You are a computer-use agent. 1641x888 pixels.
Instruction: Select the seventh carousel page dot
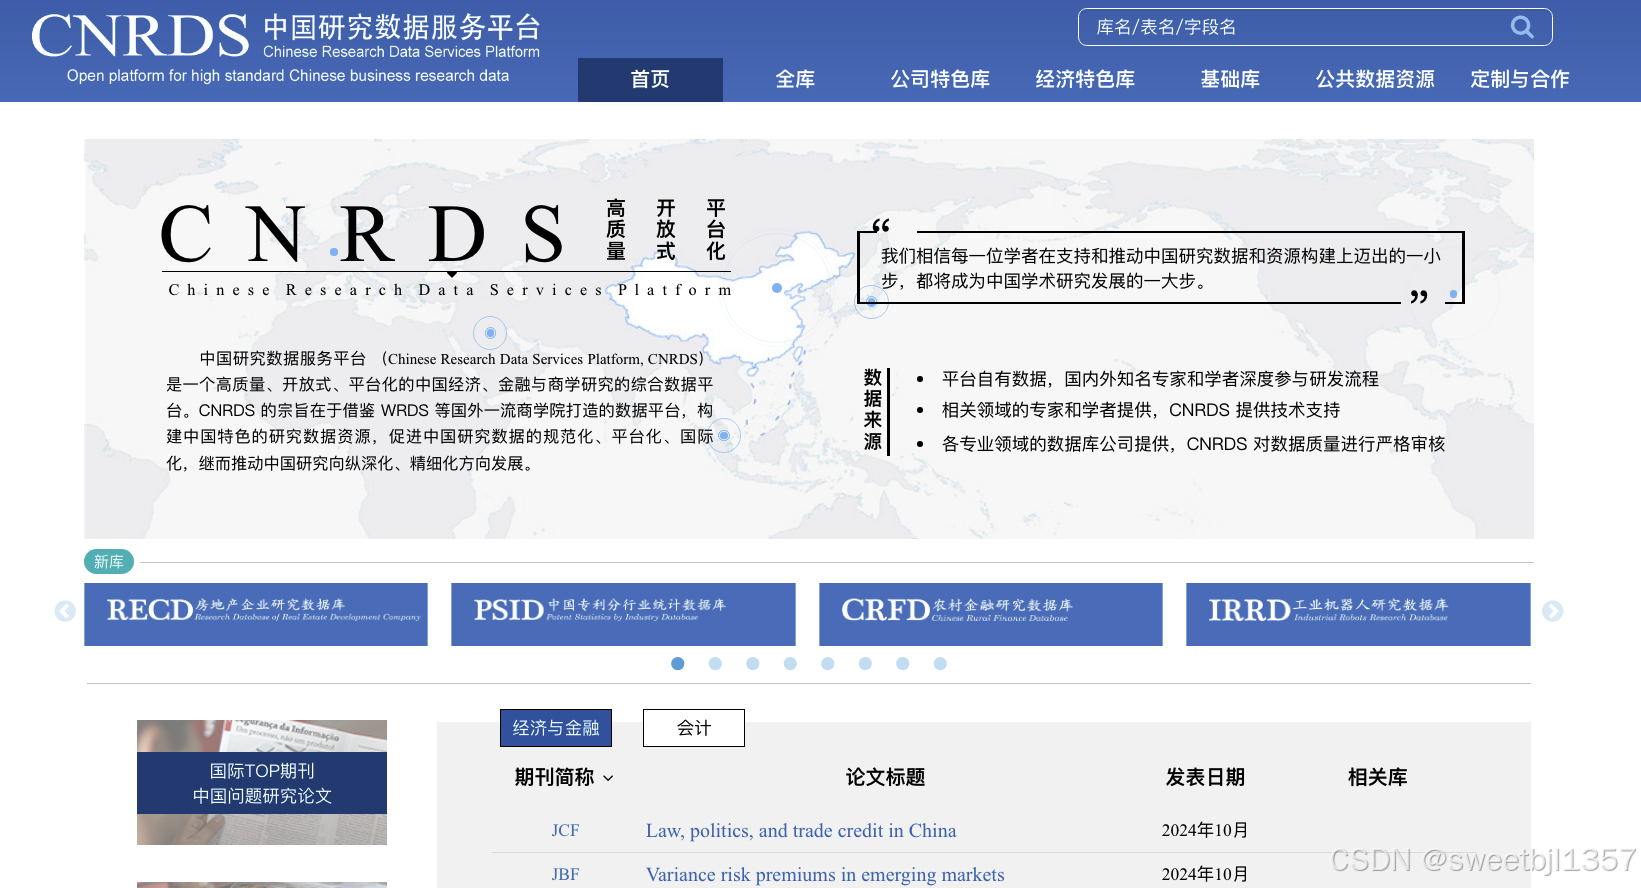point(903,663)
